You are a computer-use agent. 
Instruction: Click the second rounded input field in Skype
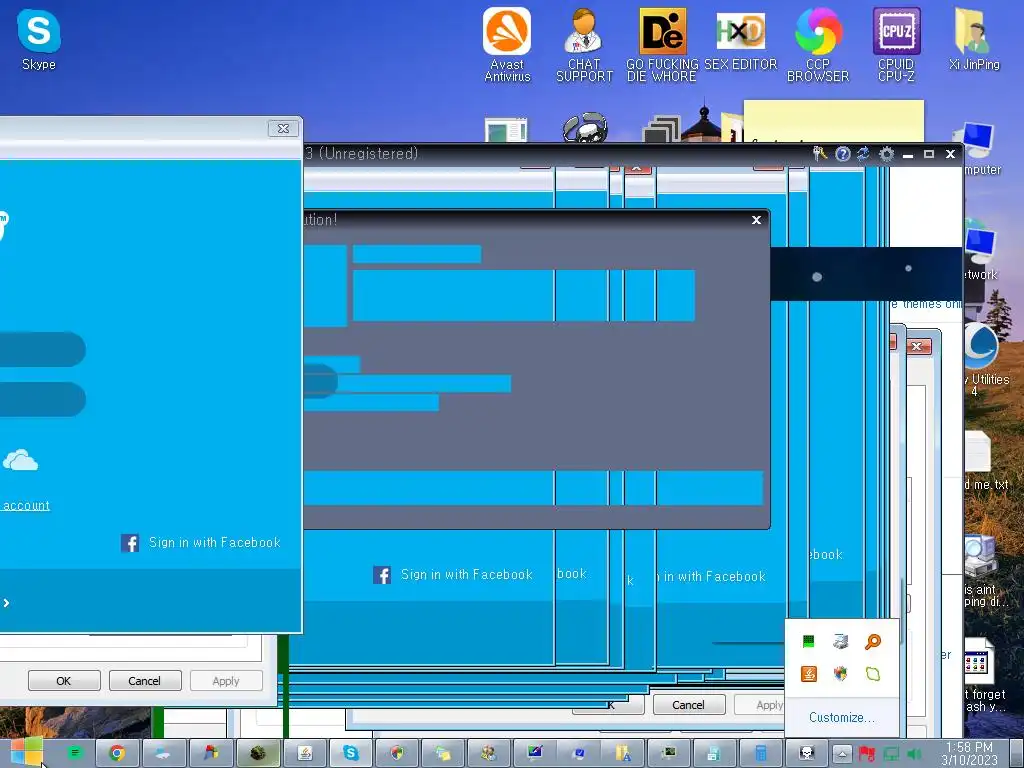coord(43,399)
